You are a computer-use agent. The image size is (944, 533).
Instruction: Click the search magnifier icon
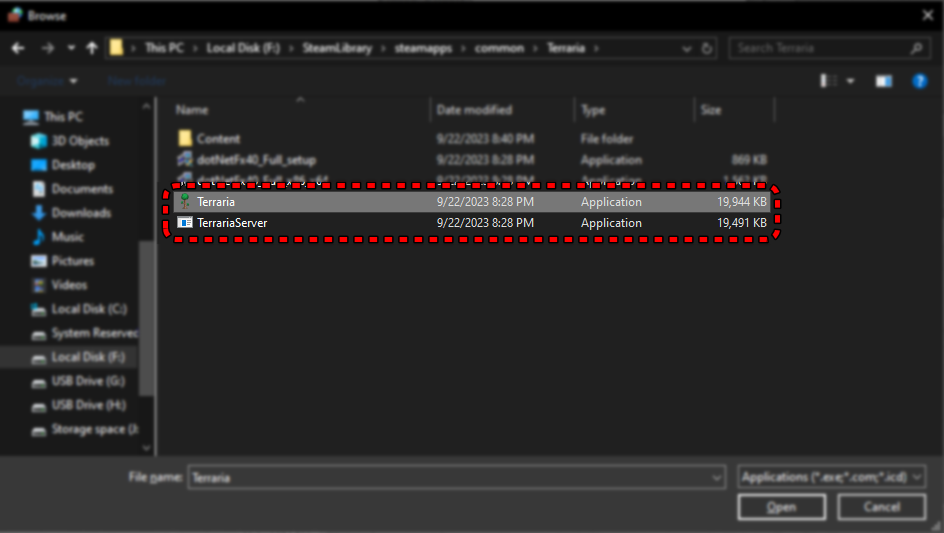(x=916, y=48)
